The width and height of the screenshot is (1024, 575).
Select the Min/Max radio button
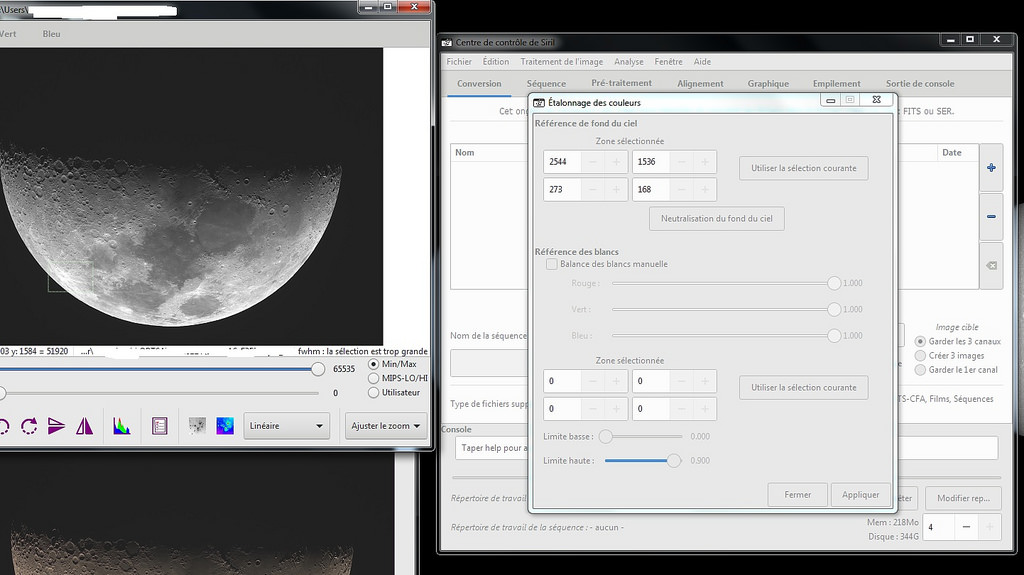point(375,364)
